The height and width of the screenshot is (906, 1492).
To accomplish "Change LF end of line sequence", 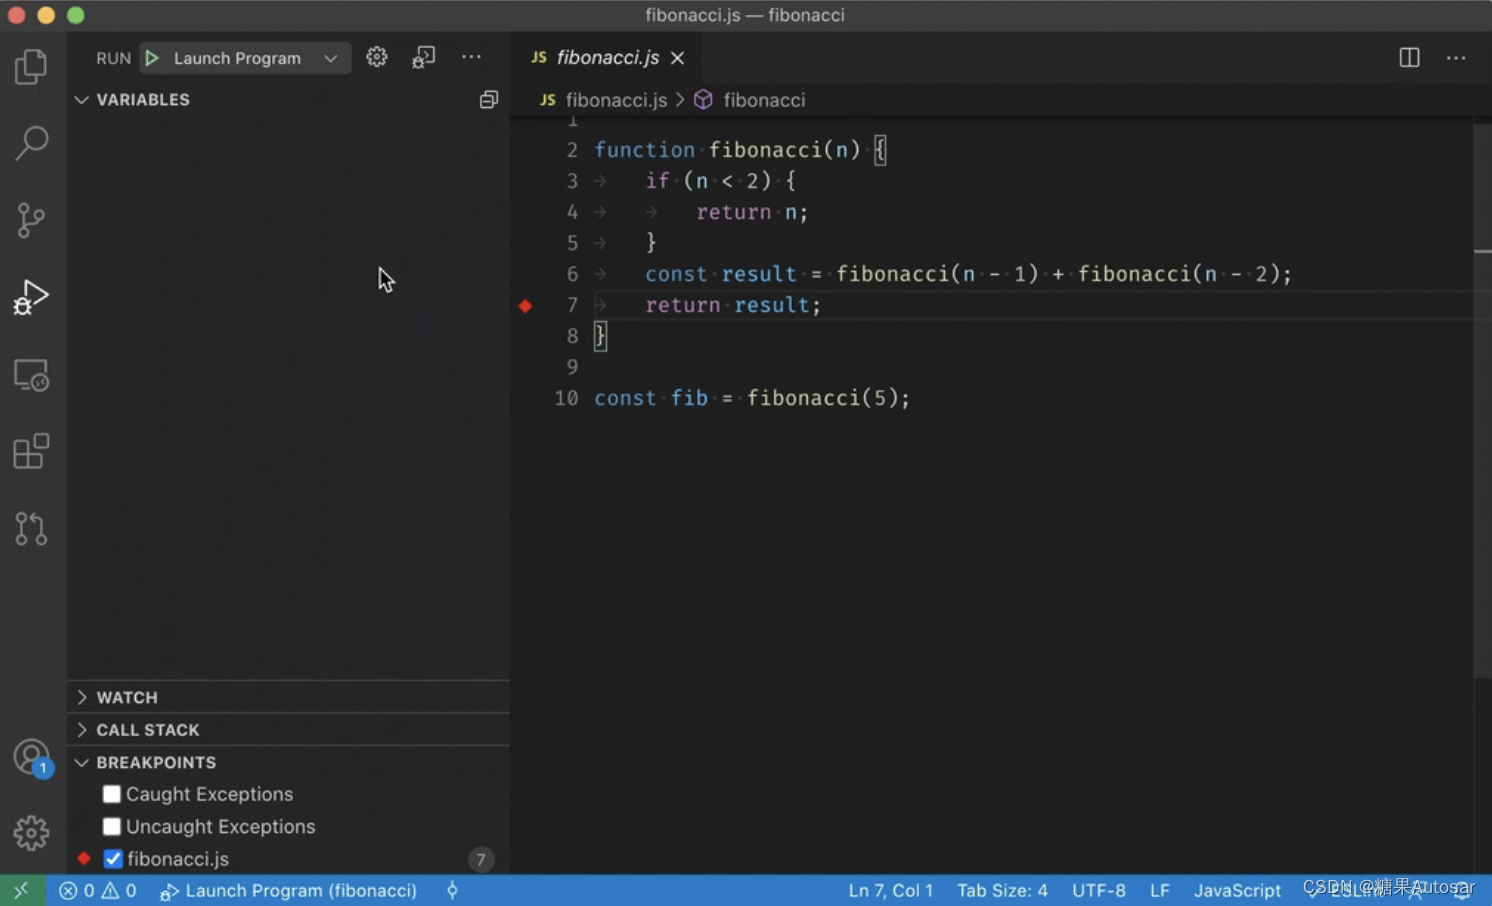I will tap(1159, 890).
